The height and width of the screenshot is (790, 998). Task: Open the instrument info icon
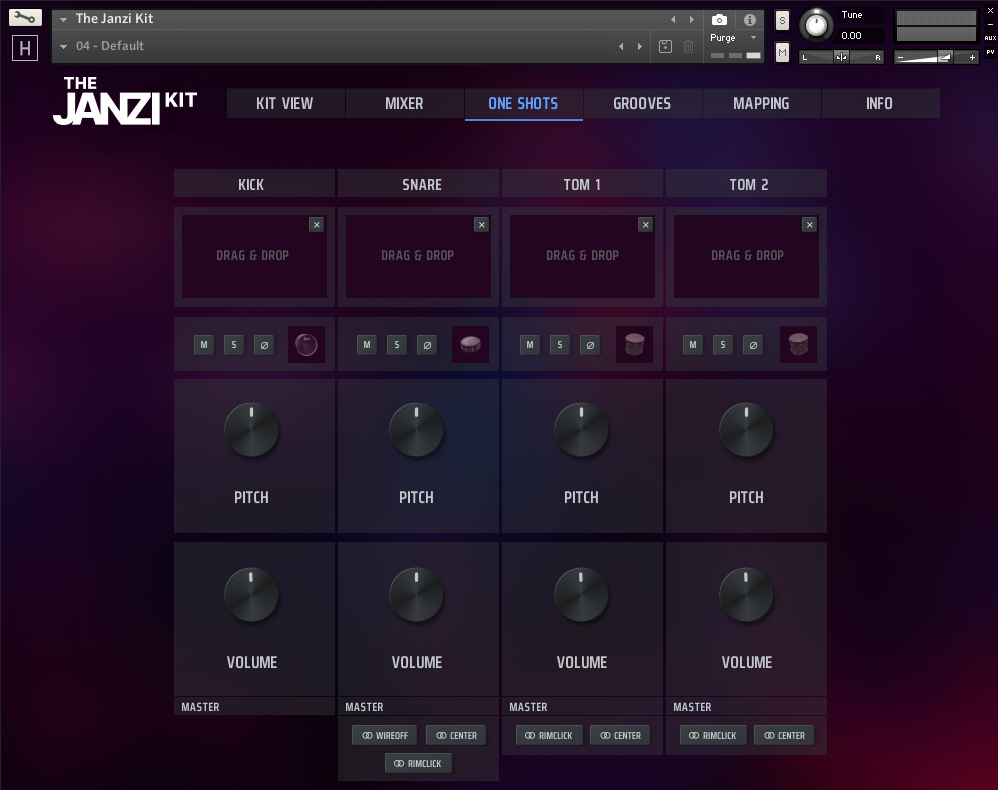click(750, 19)
